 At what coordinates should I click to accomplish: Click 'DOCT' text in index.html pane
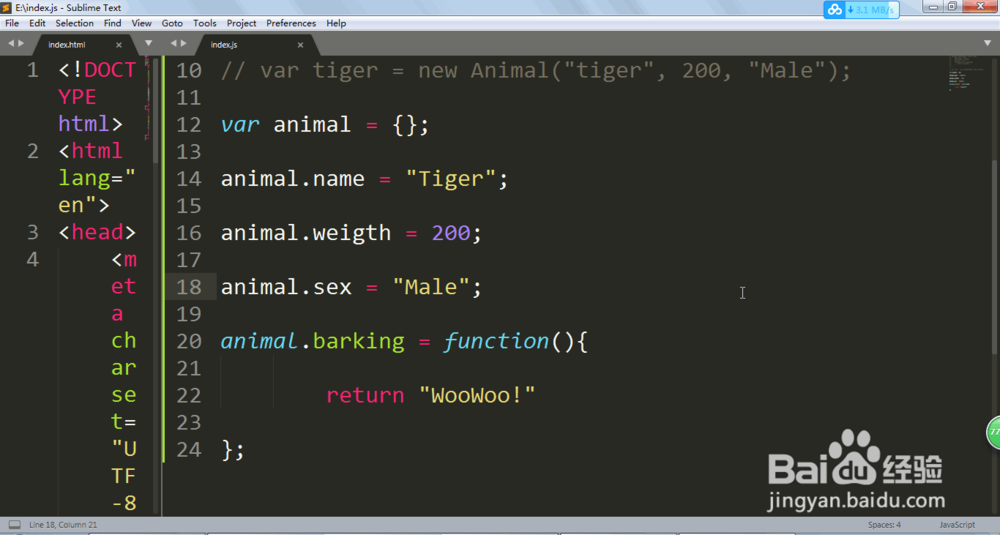click(x=110, y=70)
